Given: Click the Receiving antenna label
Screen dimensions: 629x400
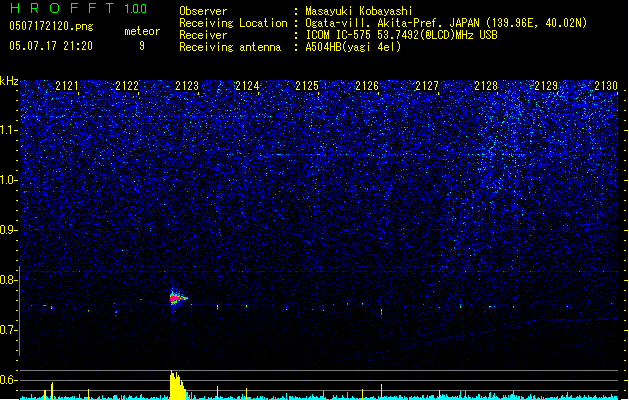Looking at the screenshot, I should 230,47.
